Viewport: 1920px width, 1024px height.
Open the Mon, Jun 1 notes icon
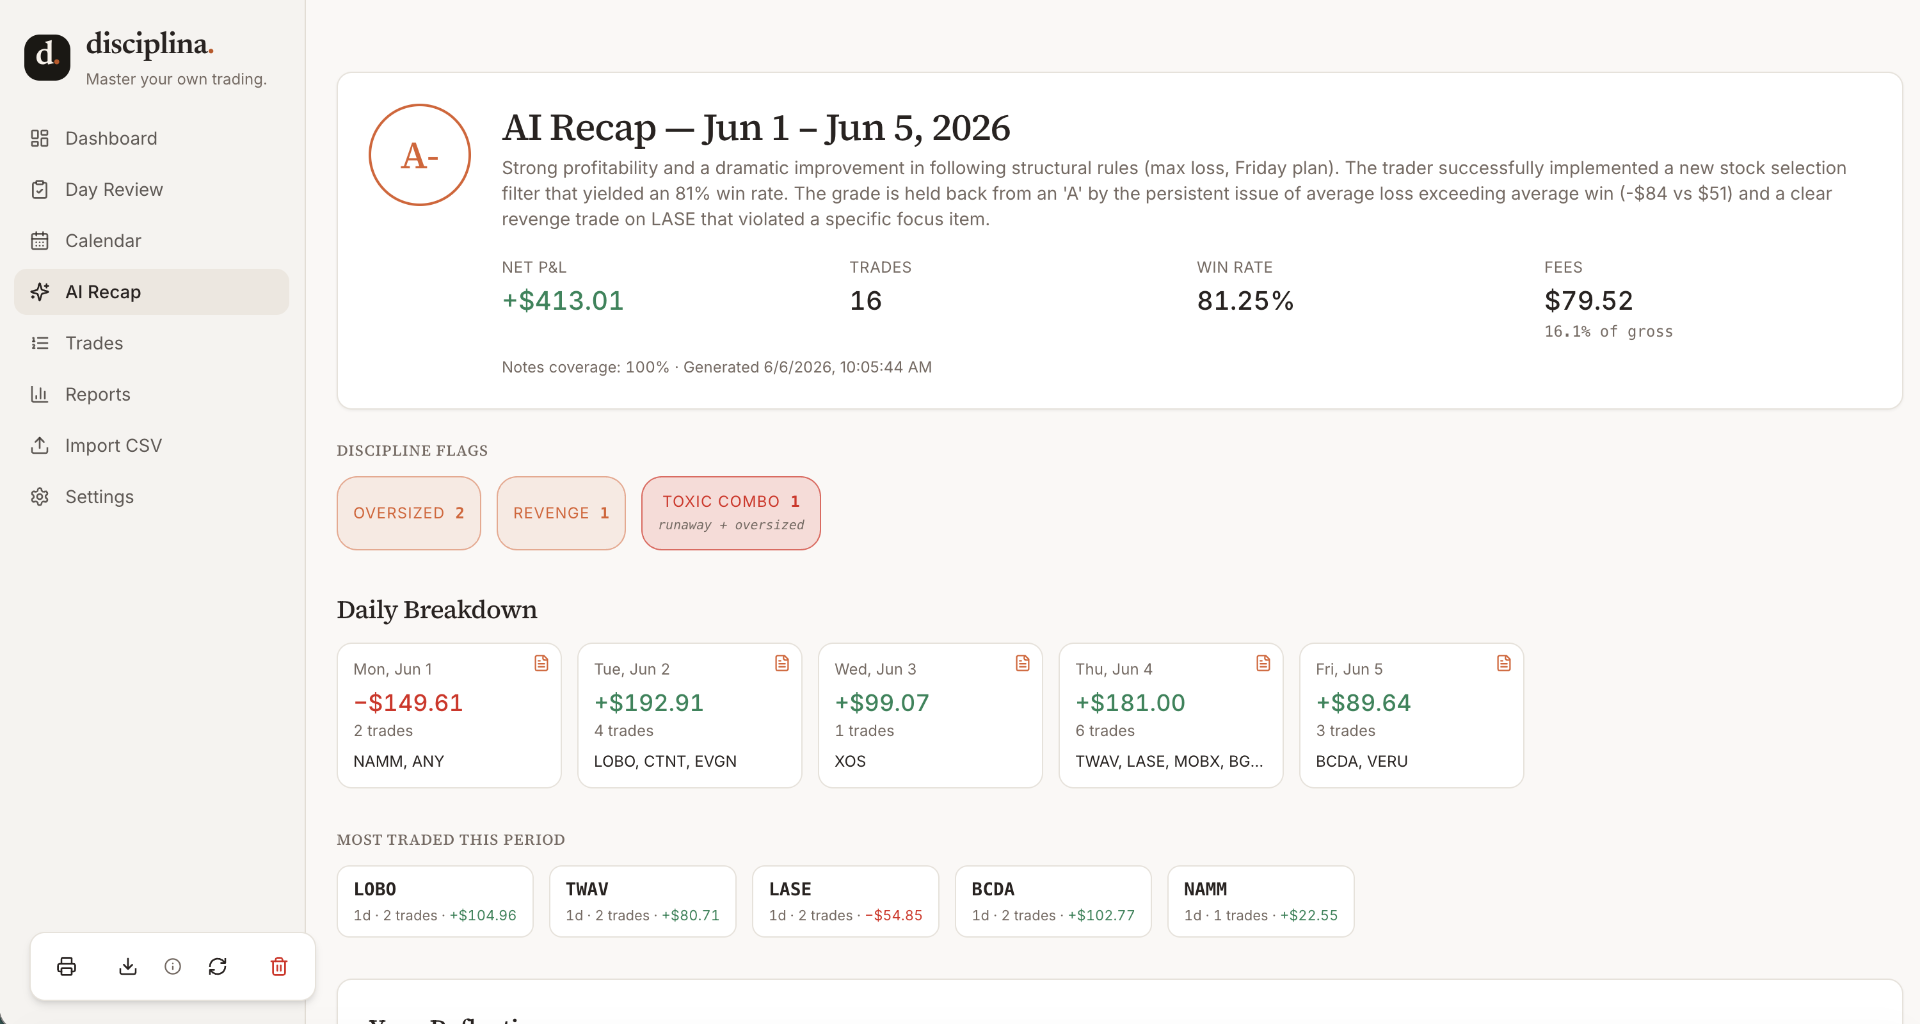[541, 664]
